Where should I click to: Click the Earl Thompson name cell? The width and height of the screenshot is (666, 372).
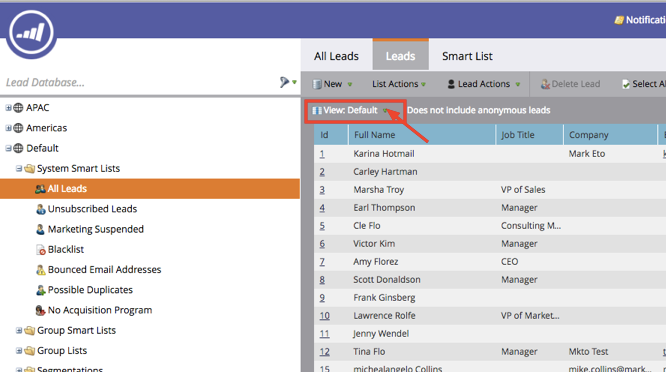pyautogui.click(x=384, y=208)
